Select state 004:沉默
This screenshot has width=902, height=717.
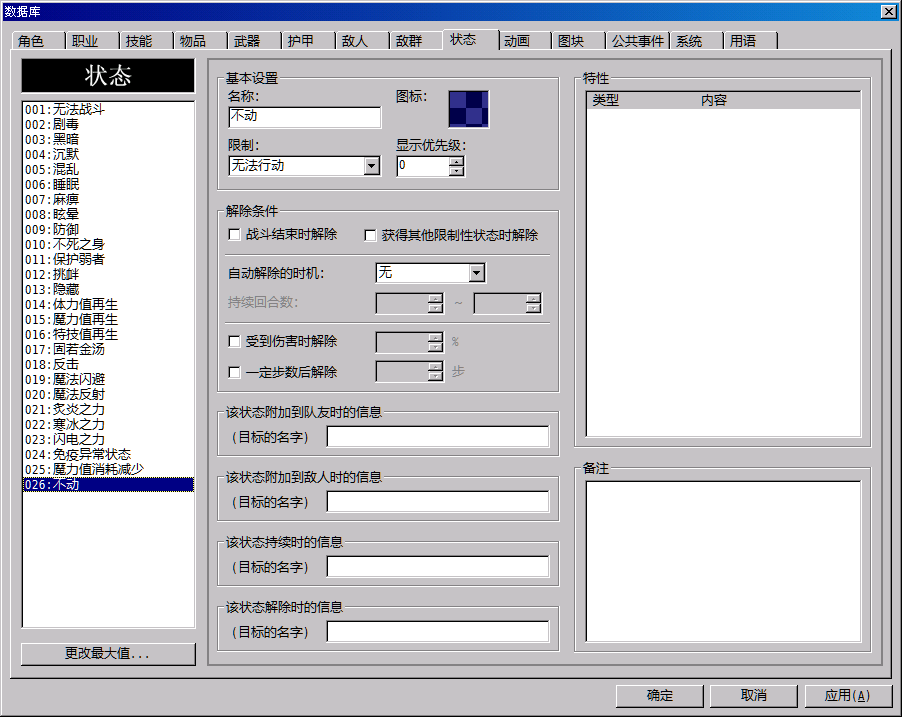click(108, 154)
